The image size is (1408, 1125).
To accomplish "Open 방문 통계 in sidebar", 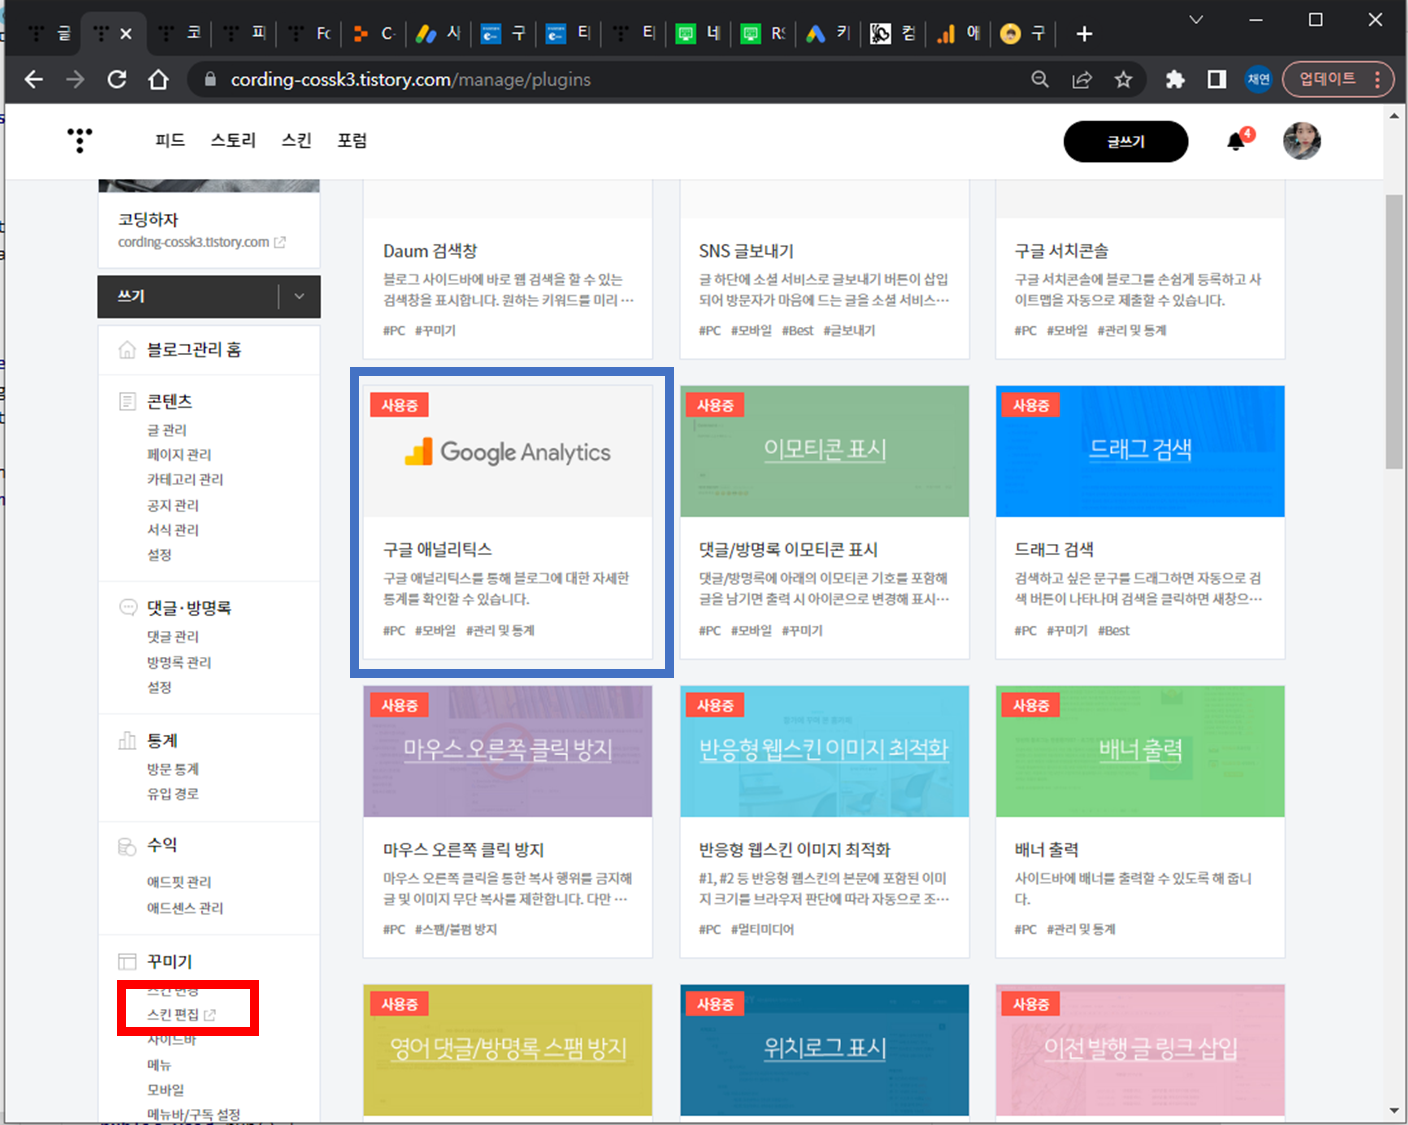I will click(x=173, y=769).
